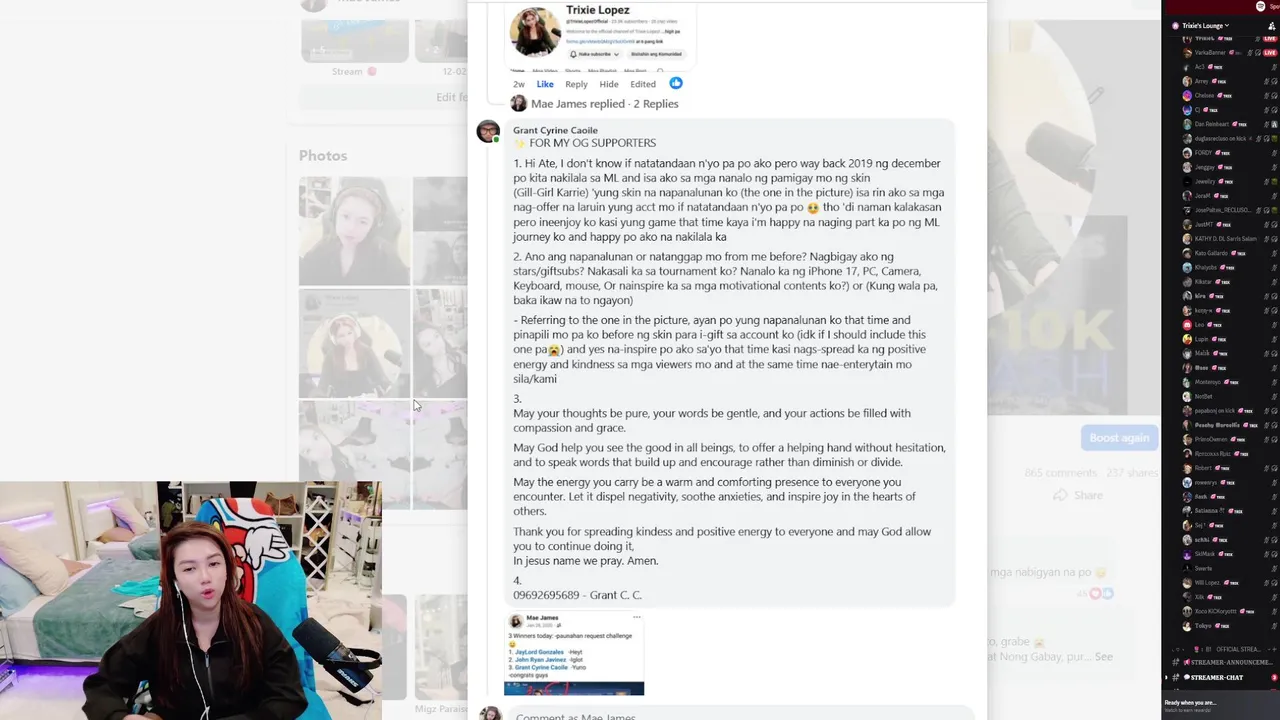Hide the Trixie Lopez comment
The width and height of the screenshot is (1280, 720).
pos(608,84)
